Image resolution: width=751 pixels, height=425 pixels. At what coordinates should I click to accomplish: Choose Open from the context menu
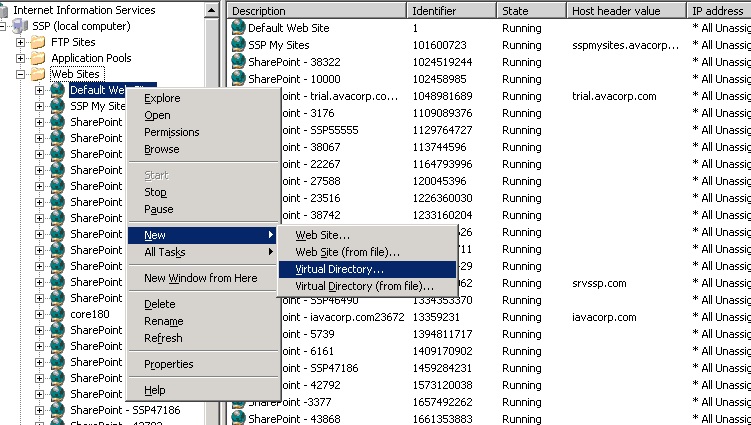coord(204,115)
